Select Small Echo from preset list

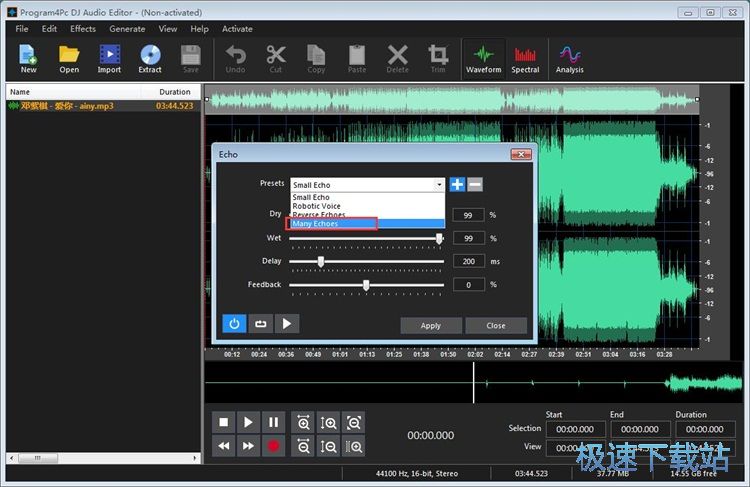tap(367, 197)
